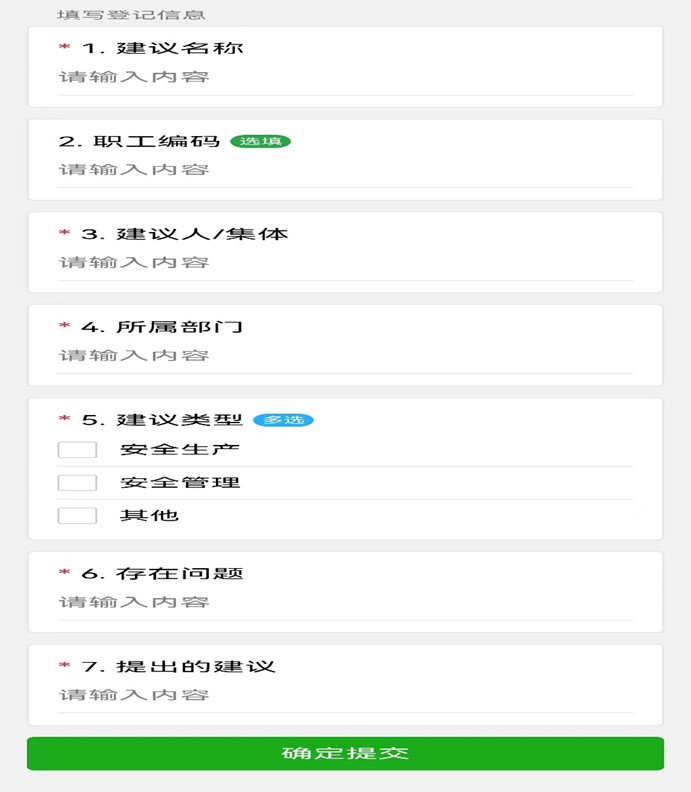Select the 所属部门 text input box
This screenshot has height=792, width=691.
[345, 355]
